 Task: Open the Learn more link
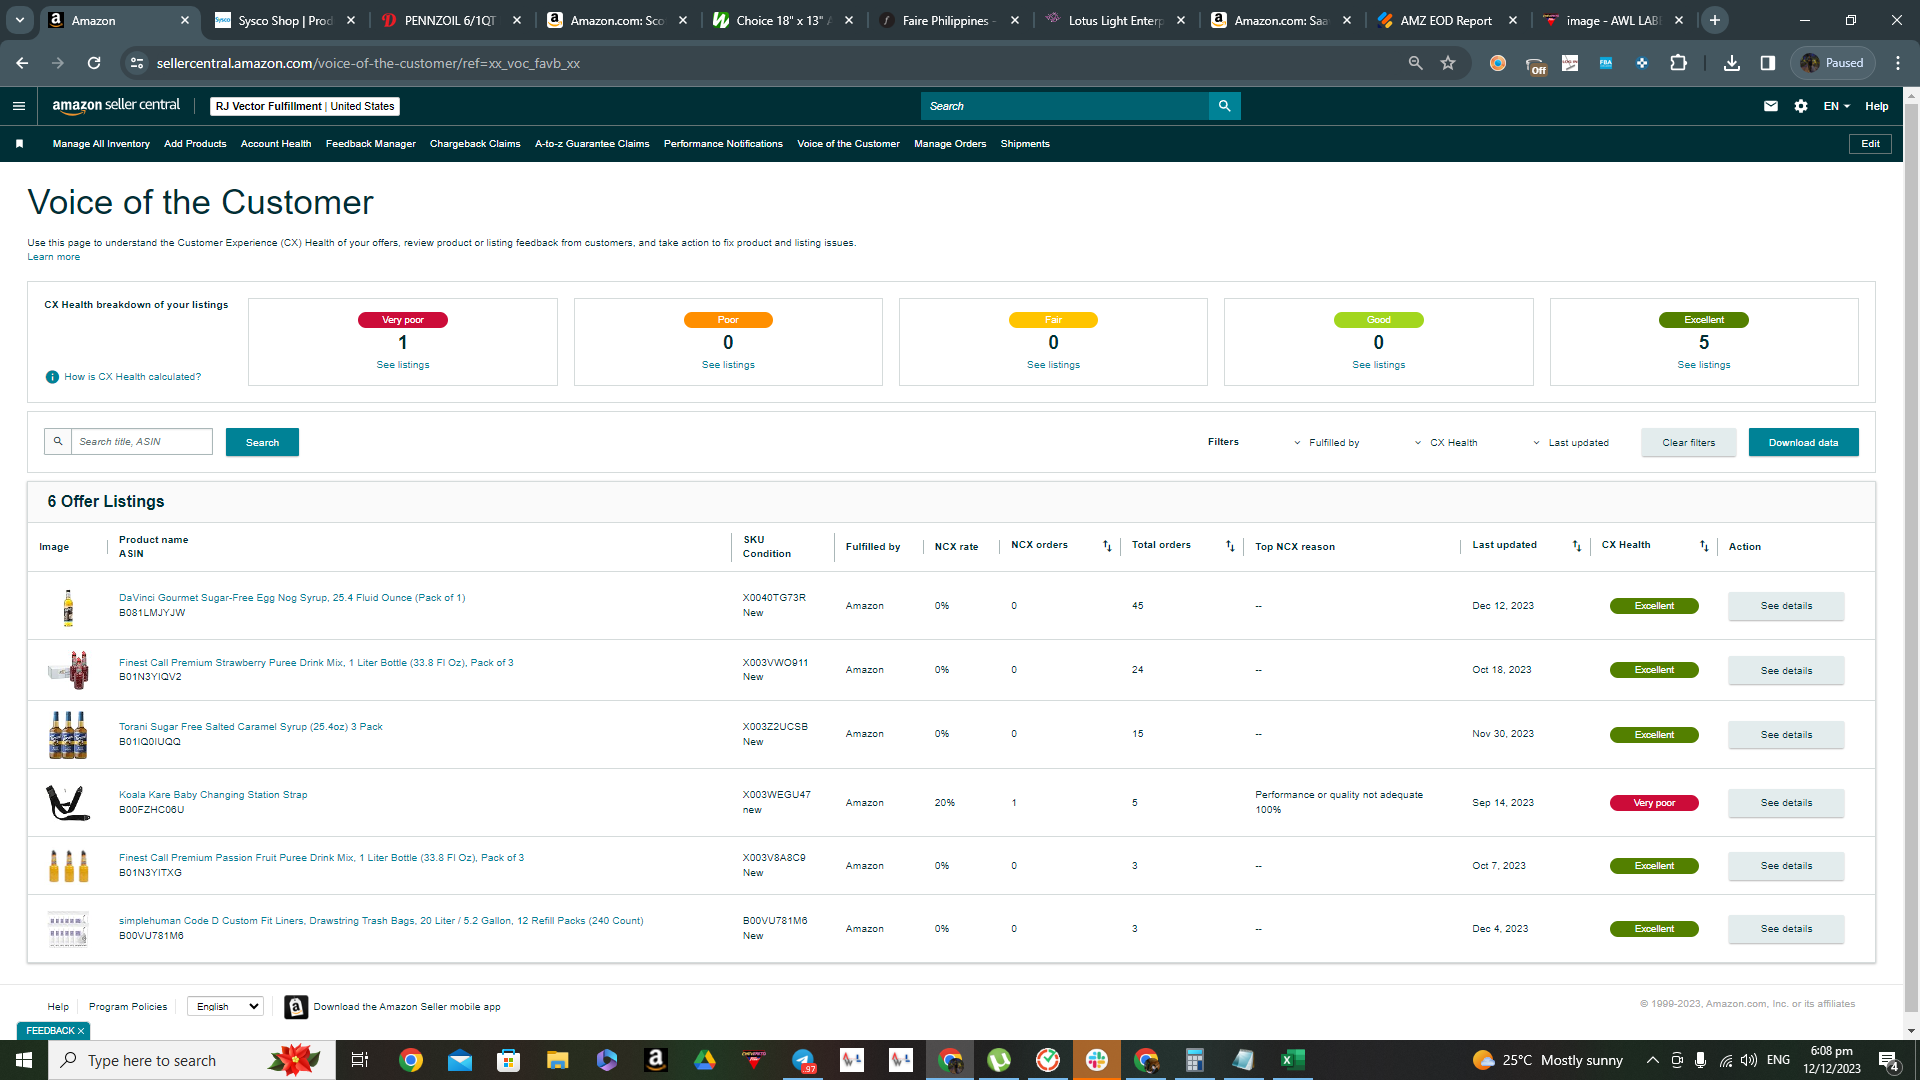(54, 257)
